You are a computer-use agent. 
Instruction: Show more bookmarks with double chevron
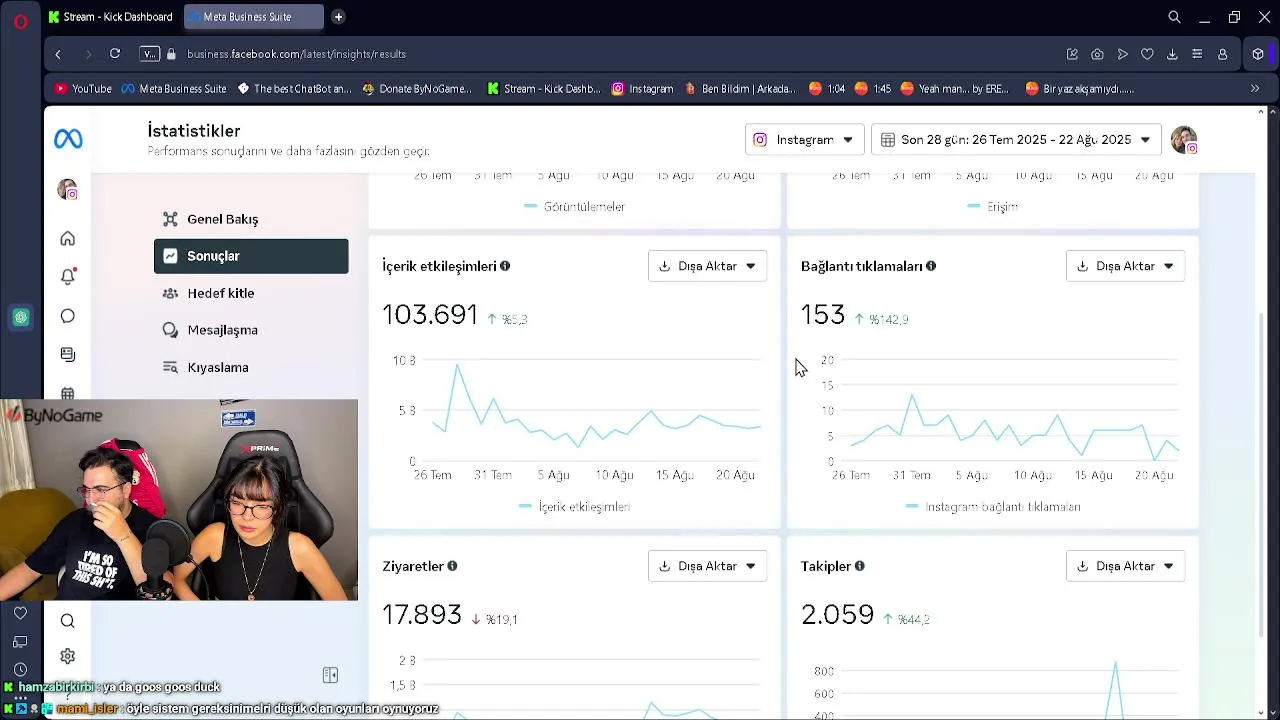click(x=1255, y=89)
